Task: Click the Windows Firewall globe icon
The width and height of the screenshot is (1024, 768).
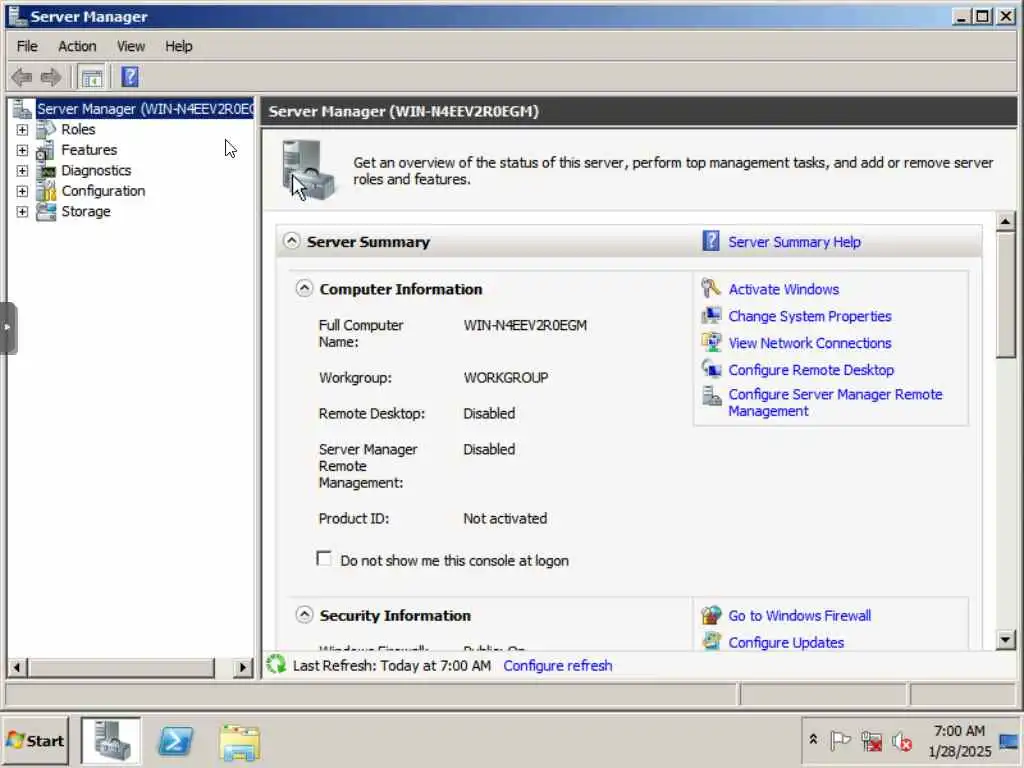Action: coord(711,615)
